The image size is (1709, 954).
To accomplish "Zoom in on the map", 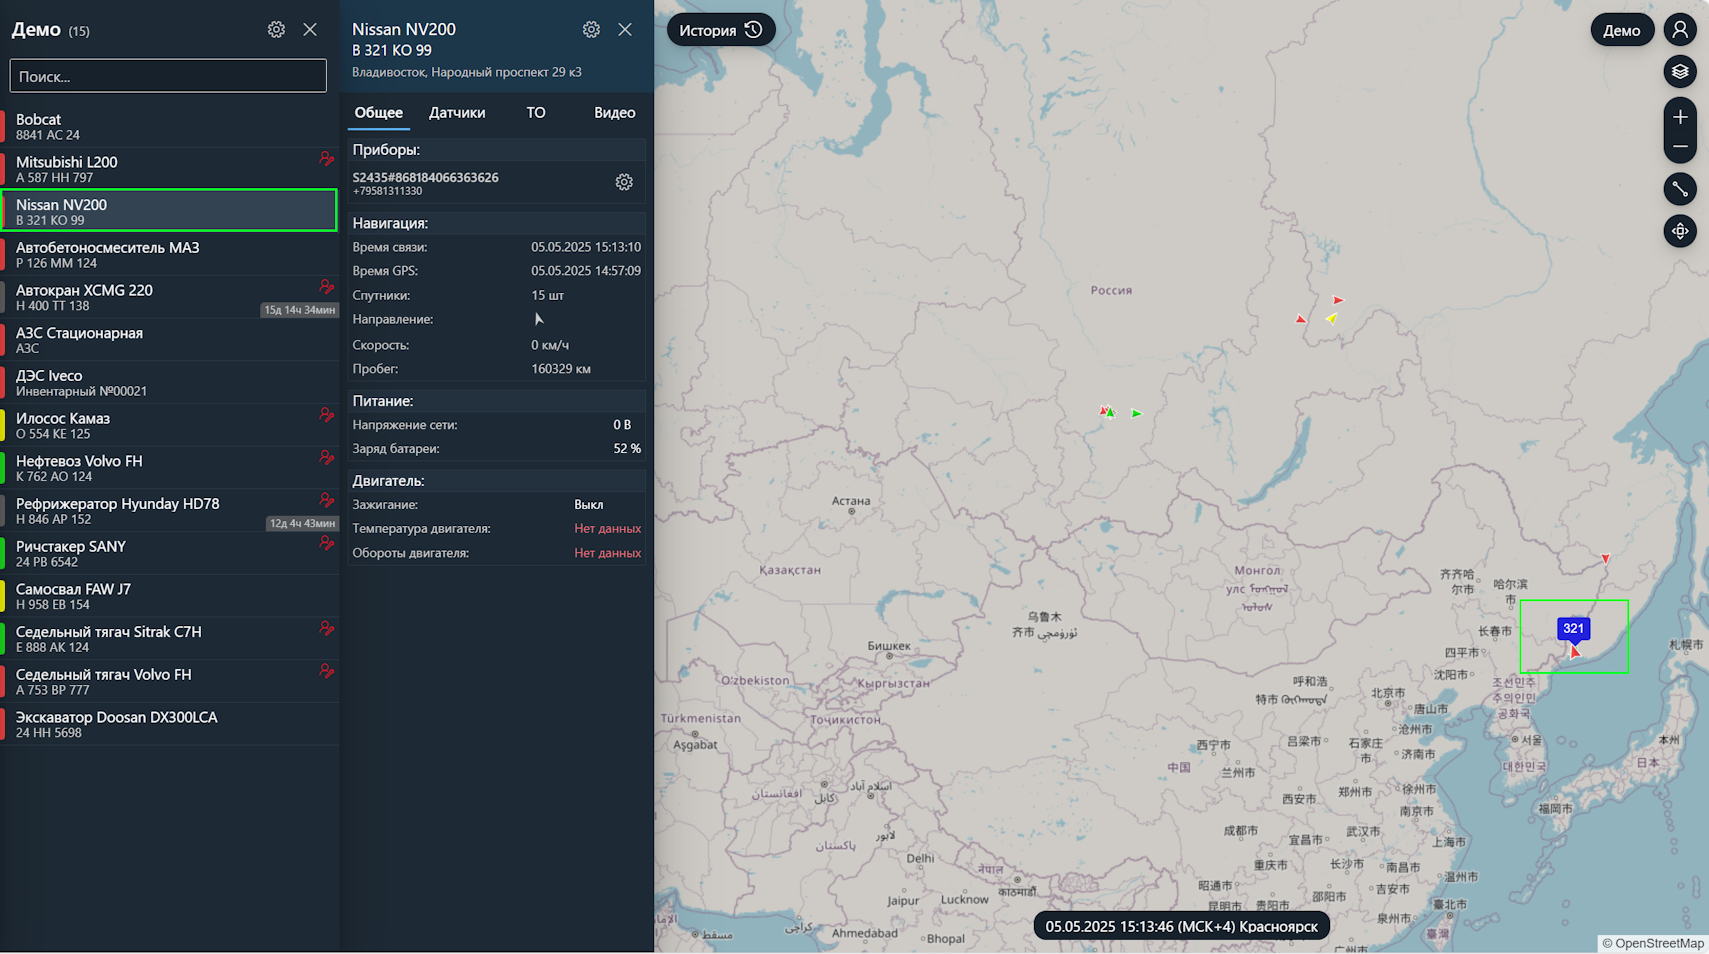I will [x=1680, y=117].
